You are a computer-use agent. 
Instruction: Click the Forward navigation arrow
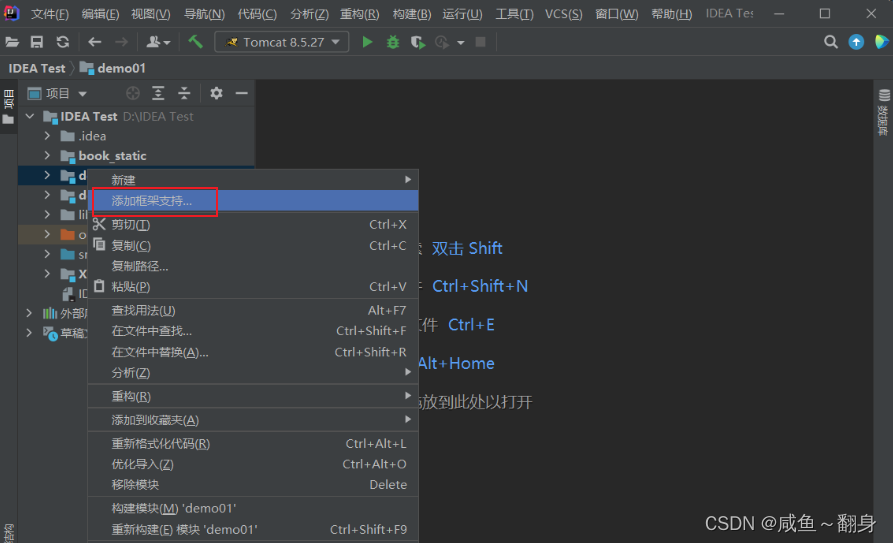click(x=121, y=42)
